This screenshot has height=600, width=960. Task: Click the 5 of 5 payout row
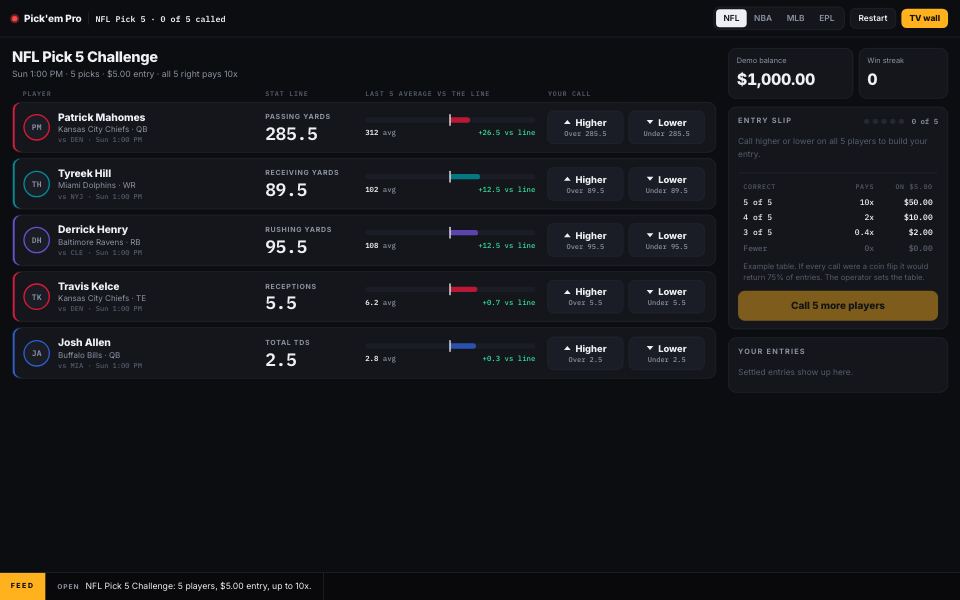point(838,203)
